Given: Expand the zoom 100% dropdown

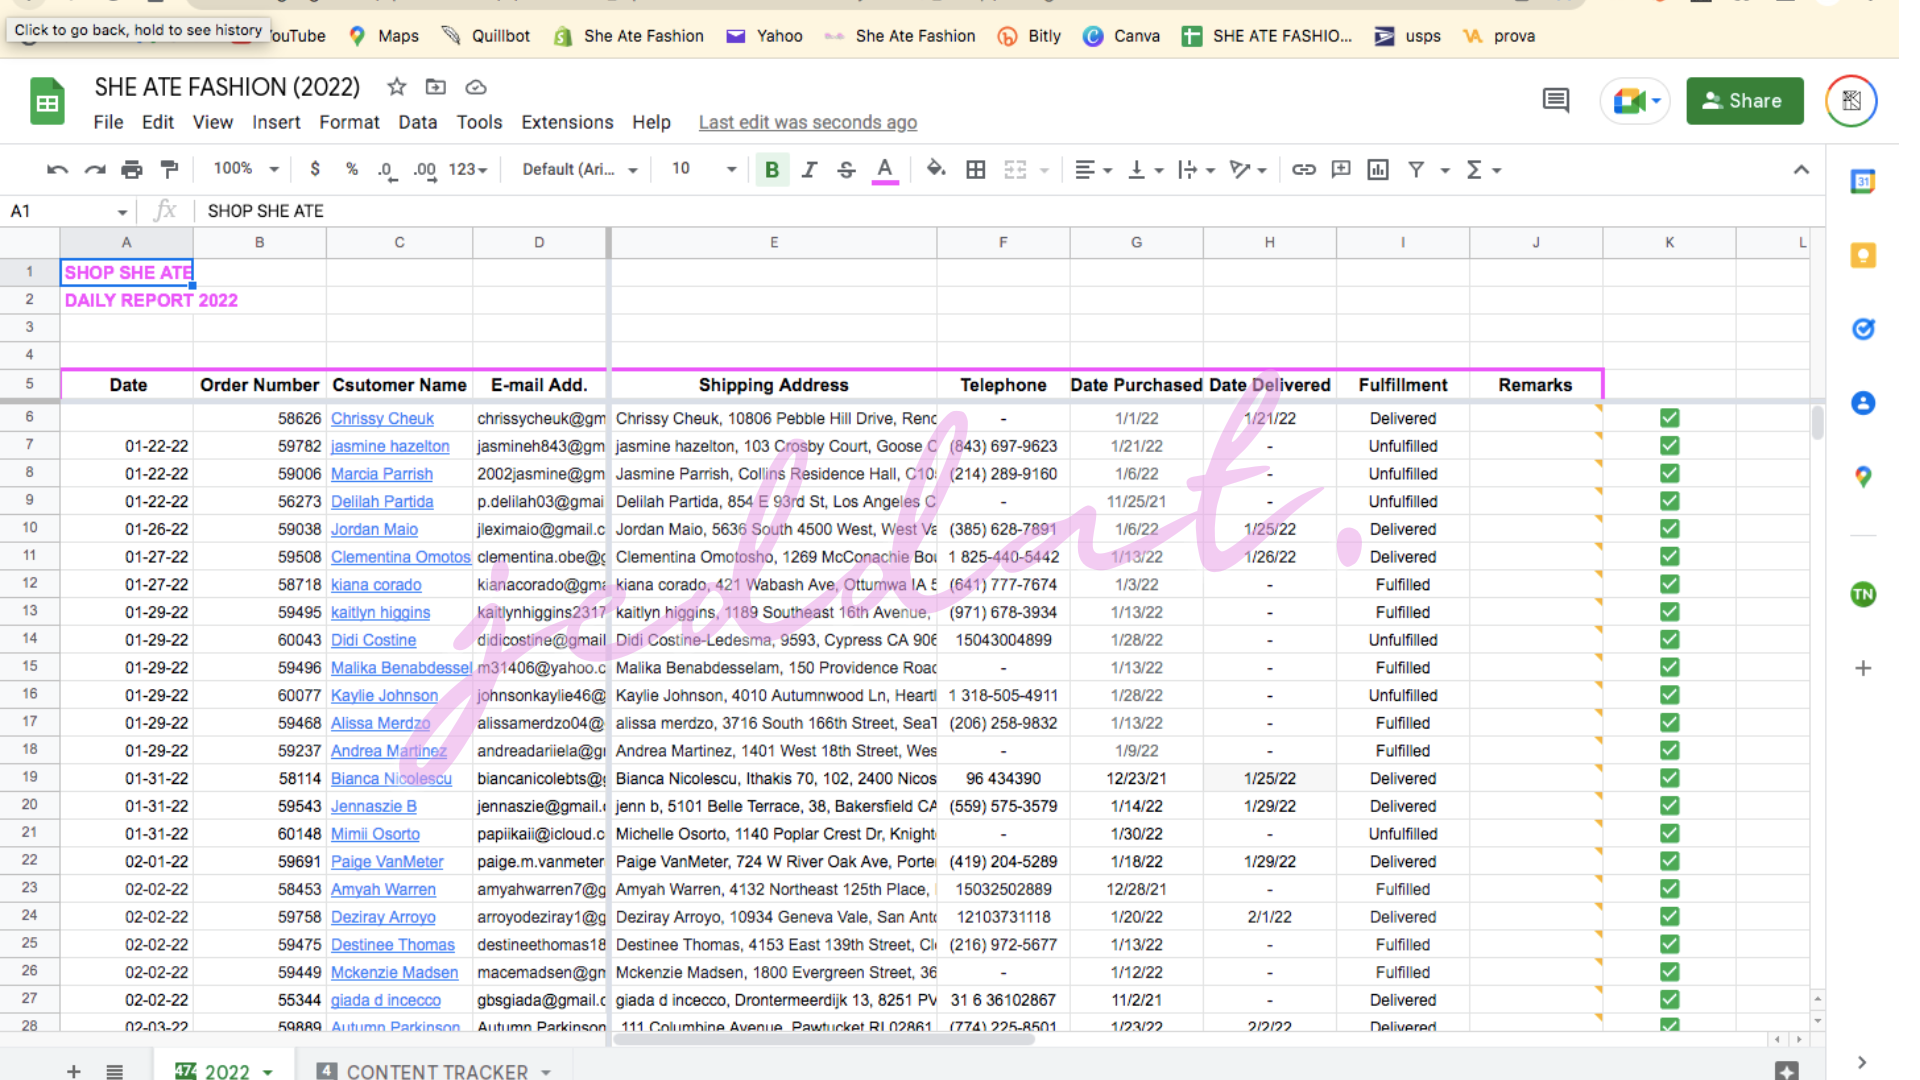Looking at the screenshot, I should click(x=246, y=169).
